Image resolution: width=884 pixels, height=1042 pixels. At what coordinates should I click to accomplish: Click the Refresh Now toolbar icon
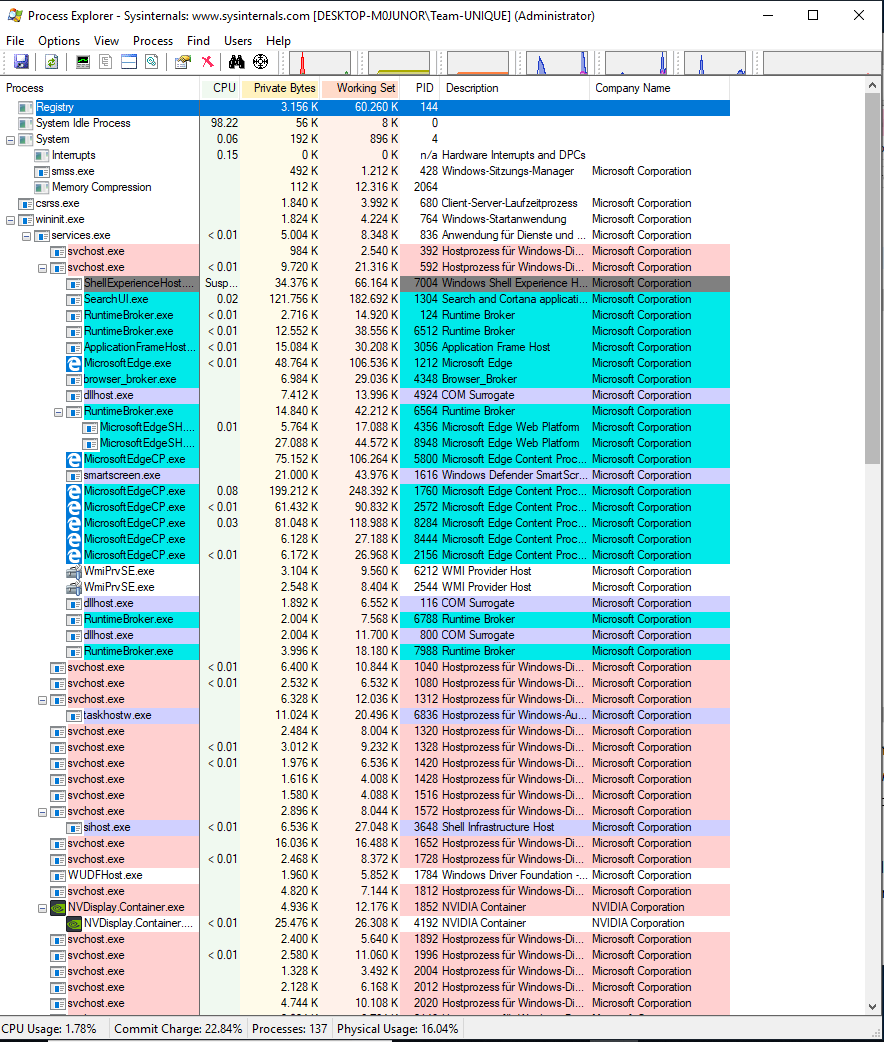tap(51, 62)
